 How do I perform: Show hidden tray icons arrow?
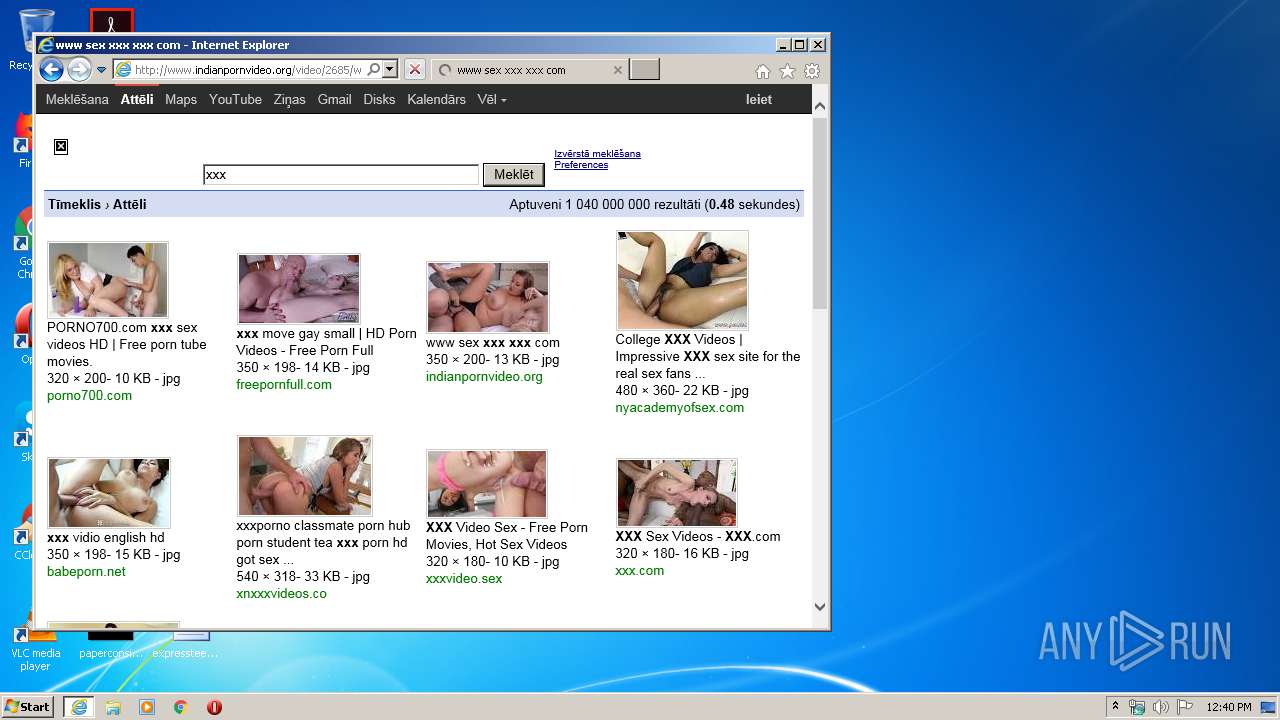pos(1115,707)
